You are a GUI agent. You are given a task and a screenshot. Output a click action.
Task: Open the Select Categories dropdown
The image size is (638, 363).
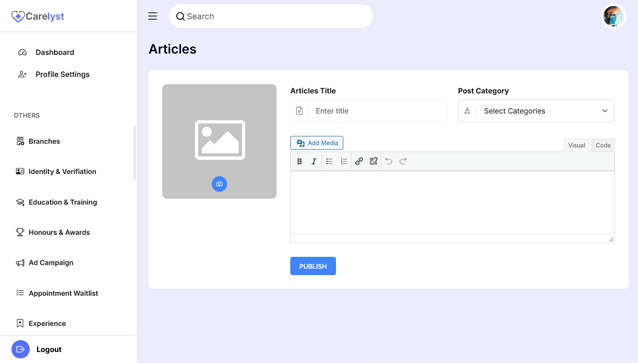(536, 111)
